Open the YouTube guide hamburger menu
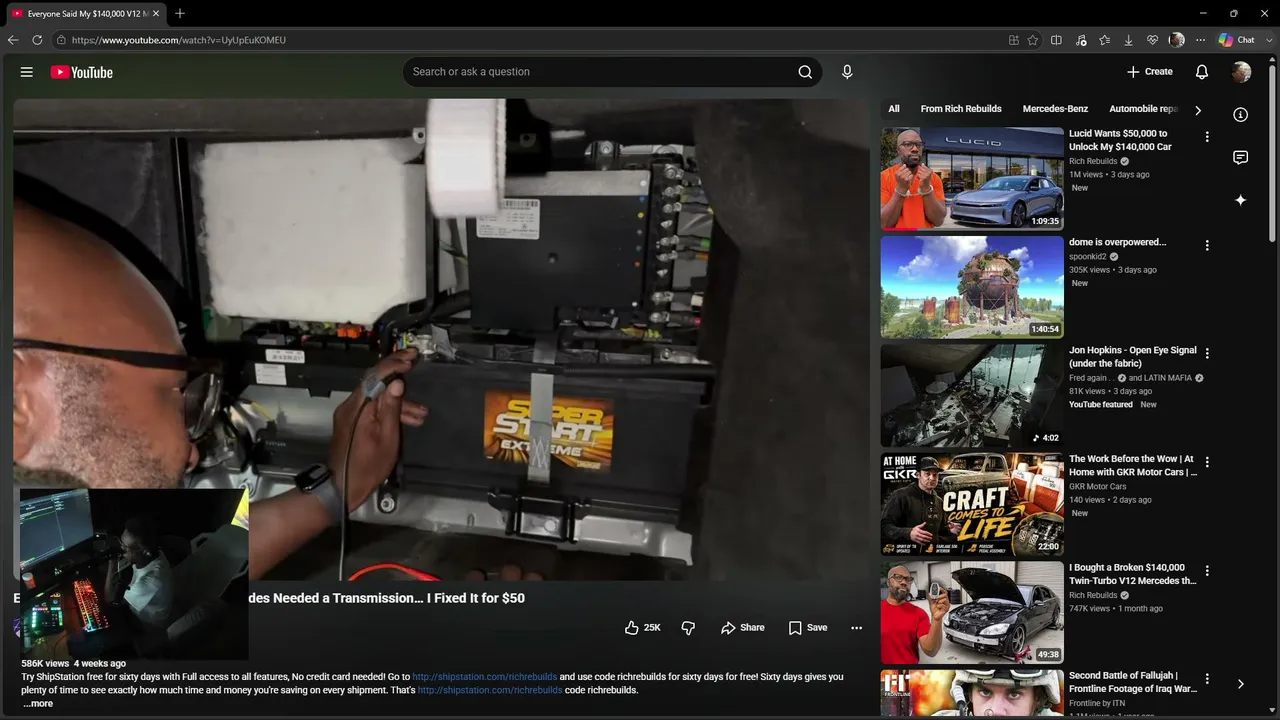Image resolution: width=1280 pixels, height=720 pixels. tap(27, 72)
